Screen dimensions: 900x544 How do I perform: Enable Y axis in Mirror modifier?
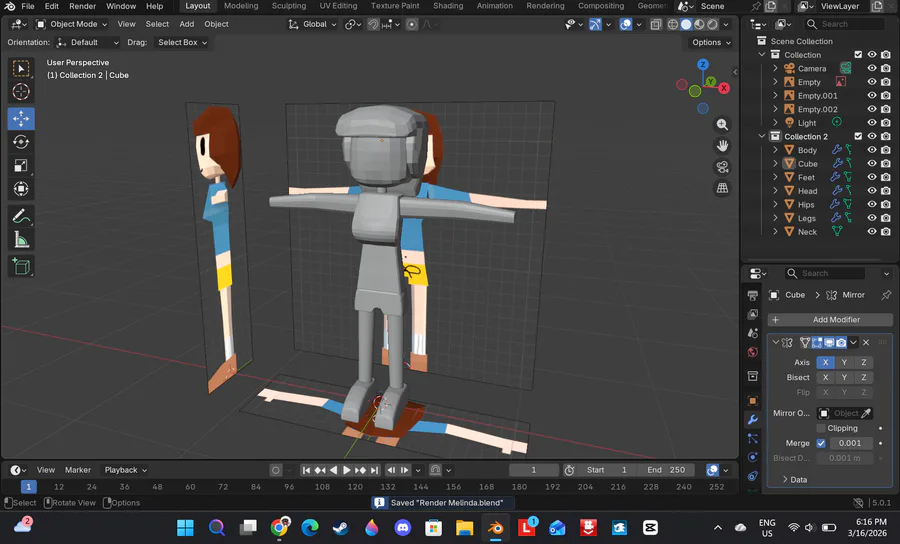[x=844, y=362]
